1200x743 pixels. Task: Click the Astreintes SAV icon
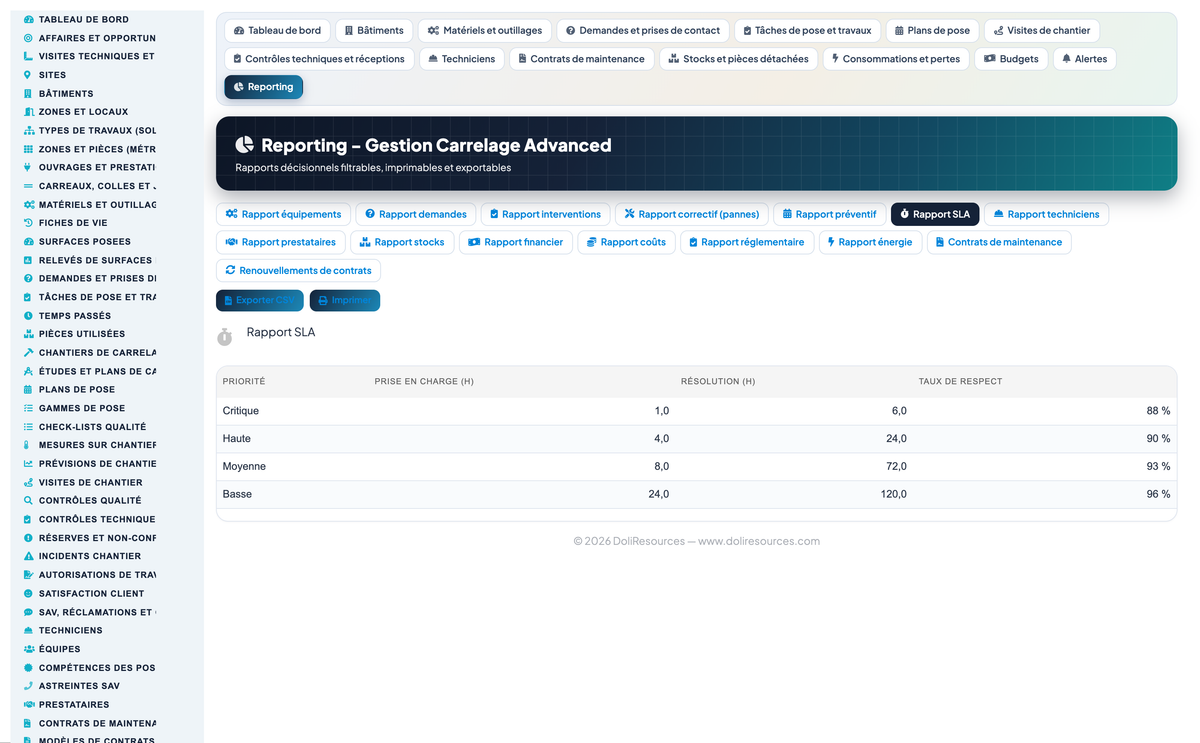tap(28, 686)
